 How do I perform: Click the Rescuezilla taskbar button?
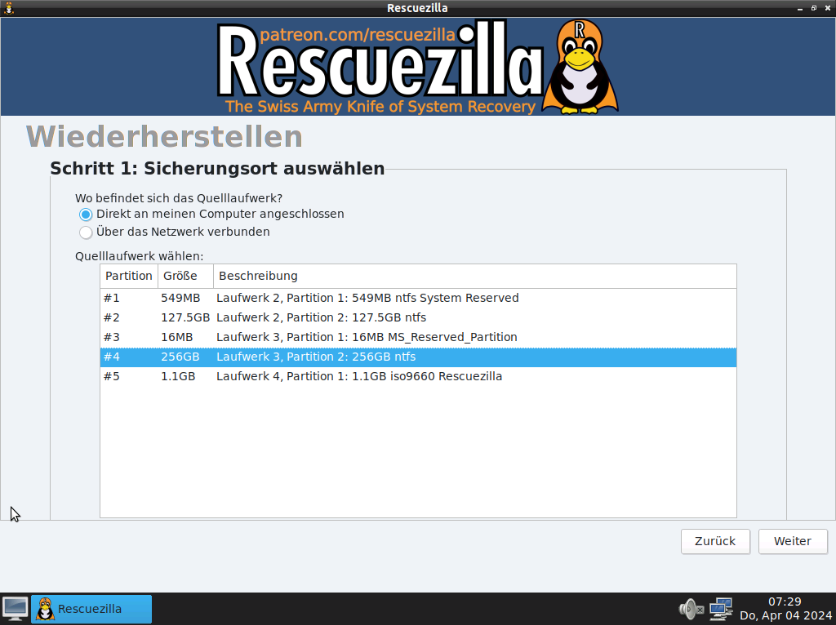click(x=92, y=608)
